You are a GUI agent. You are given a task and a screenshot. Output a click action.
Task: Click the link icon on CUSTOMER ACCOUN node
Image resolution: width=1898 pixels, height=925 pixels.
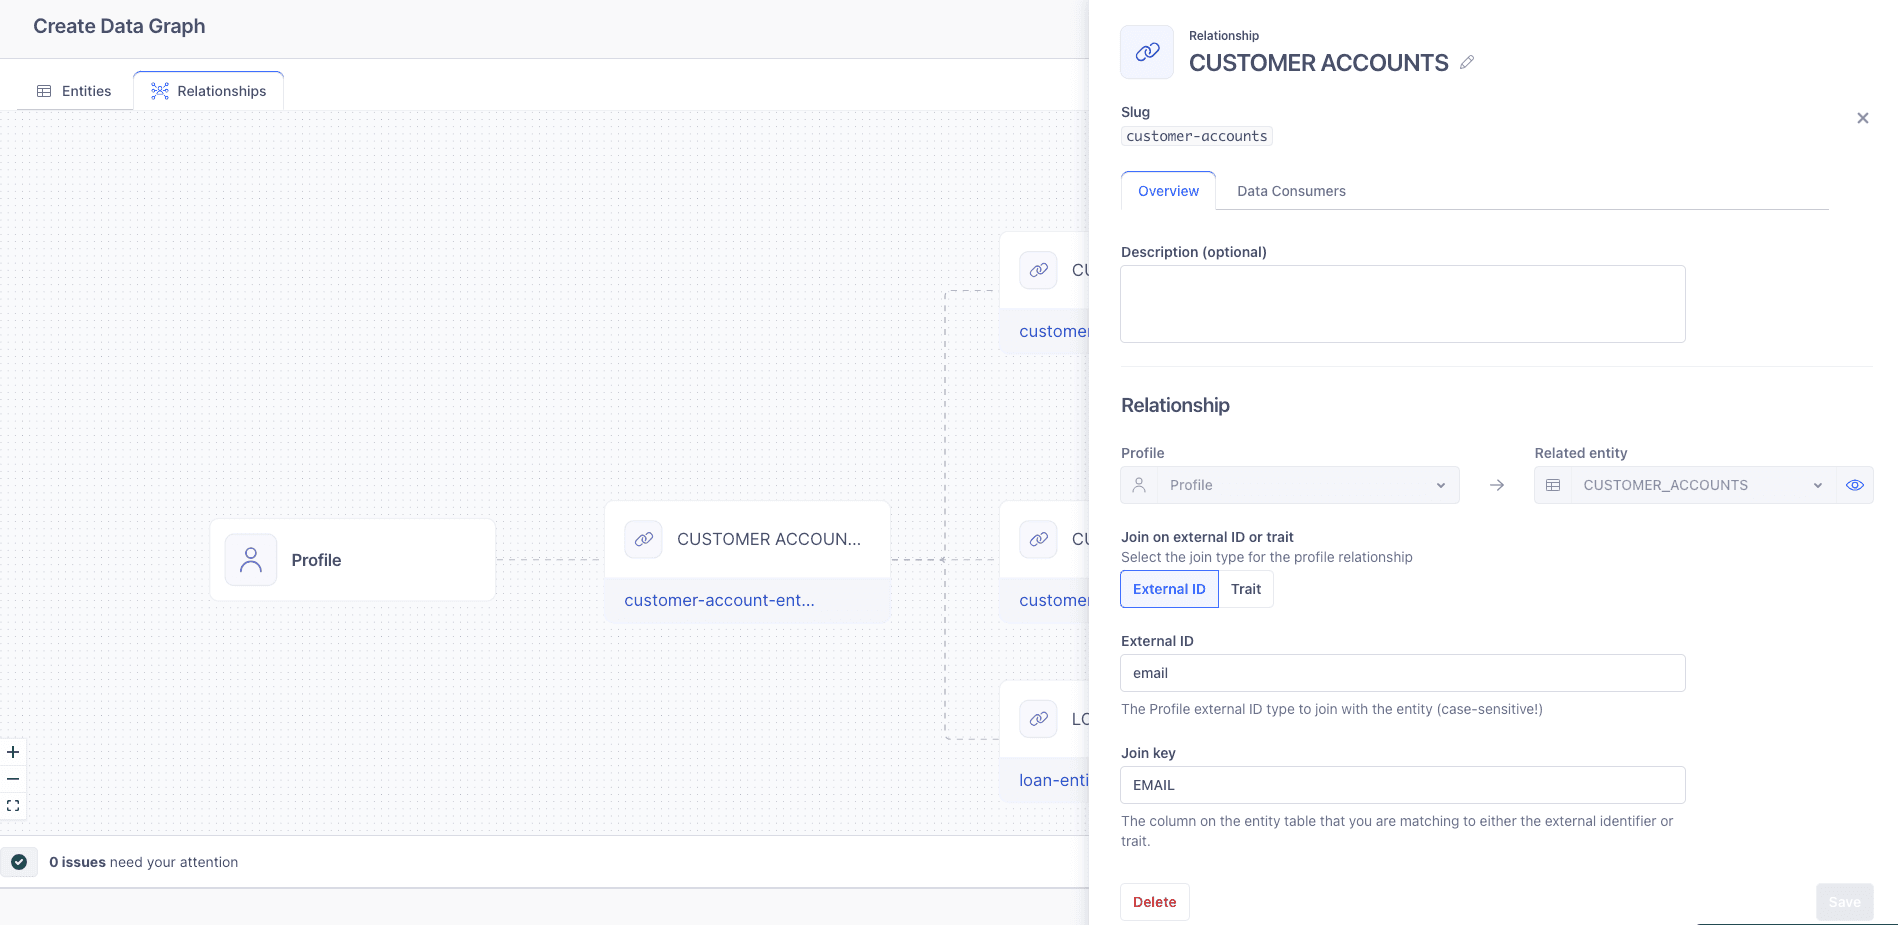643,539
